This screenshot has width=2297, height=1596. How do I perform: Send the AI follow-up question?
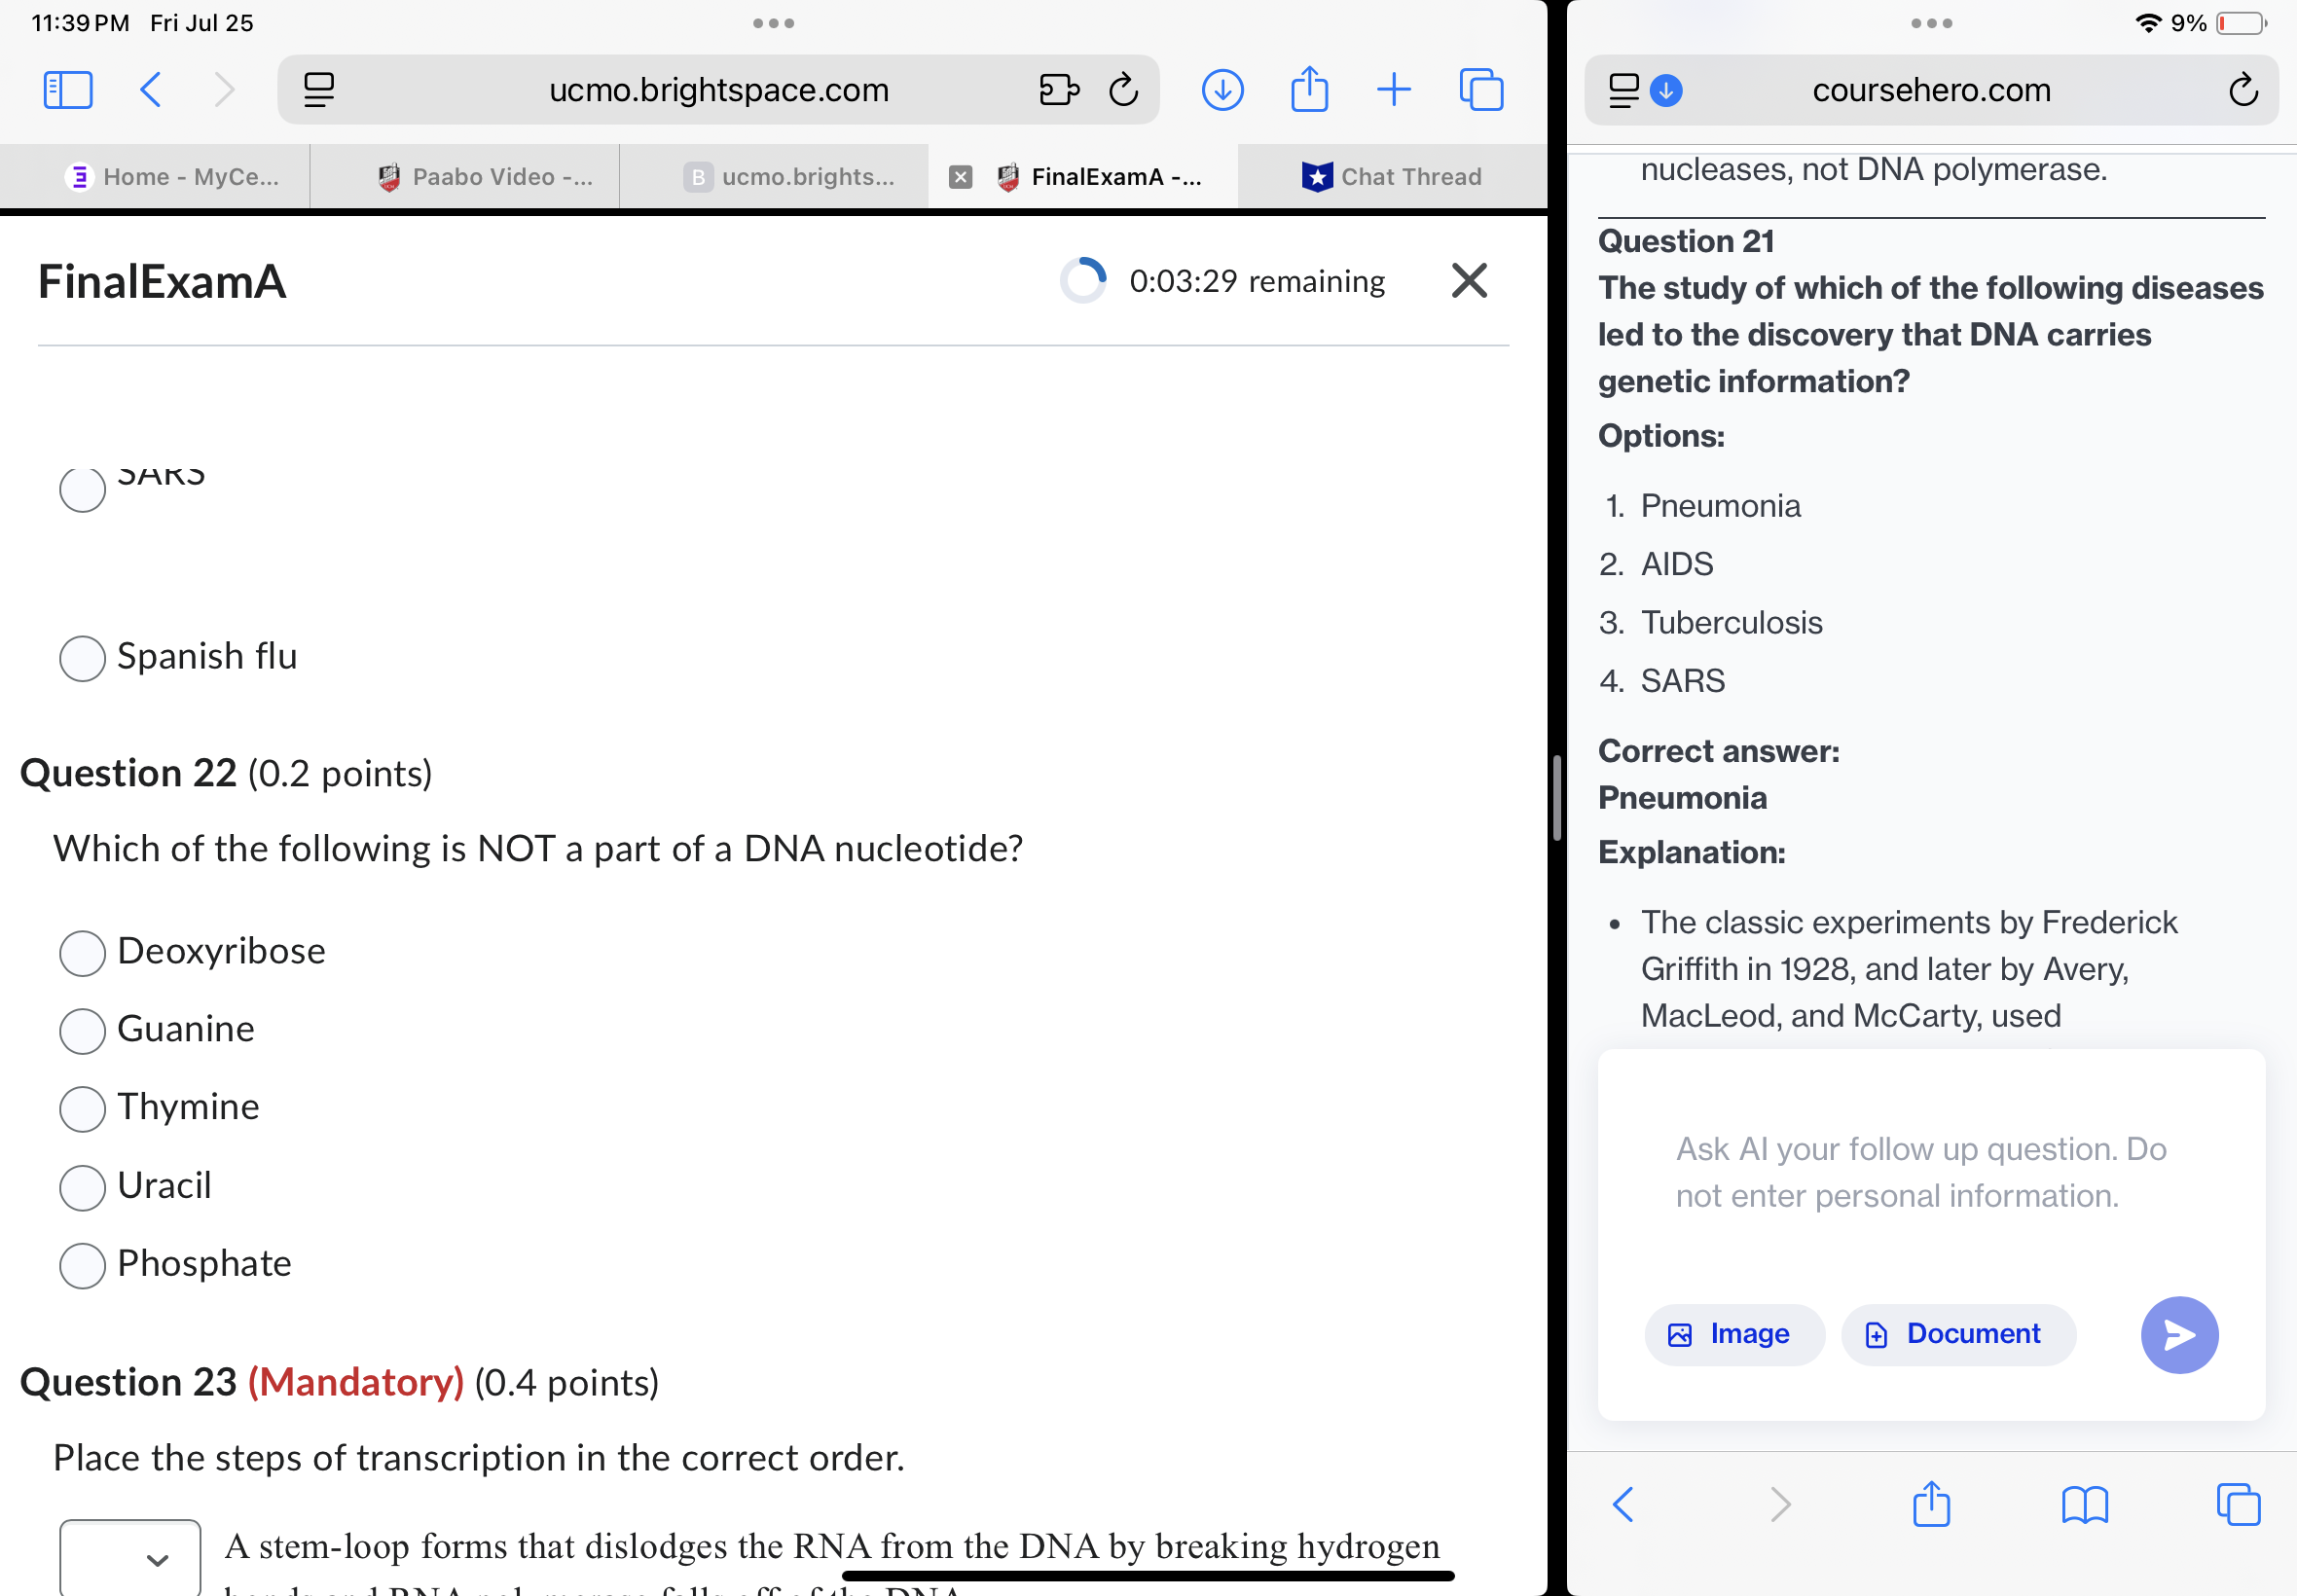click(x=2178, y=1334)
